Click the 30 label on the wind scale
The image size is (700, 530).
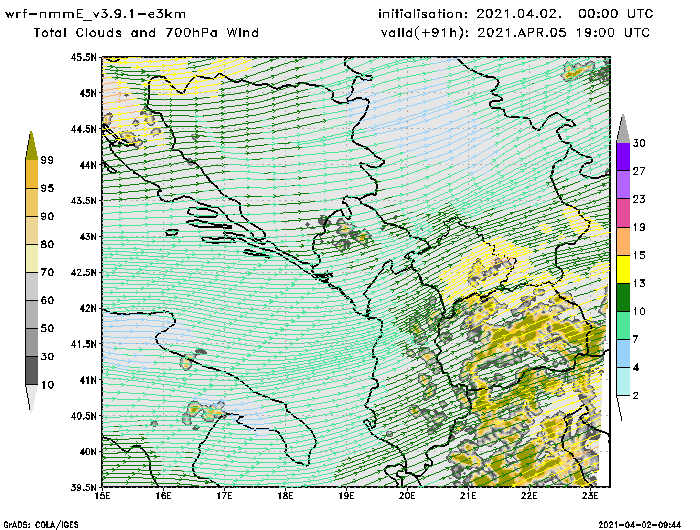[639, 143]
